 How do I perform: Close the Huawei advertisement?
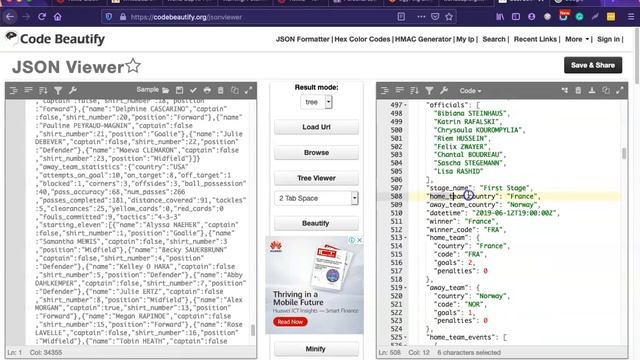tap(360, 240)
